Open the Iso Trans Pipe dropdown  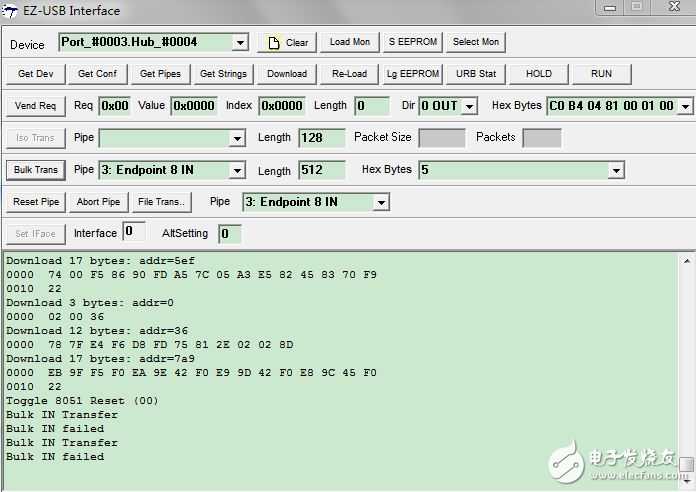[237, 139]
